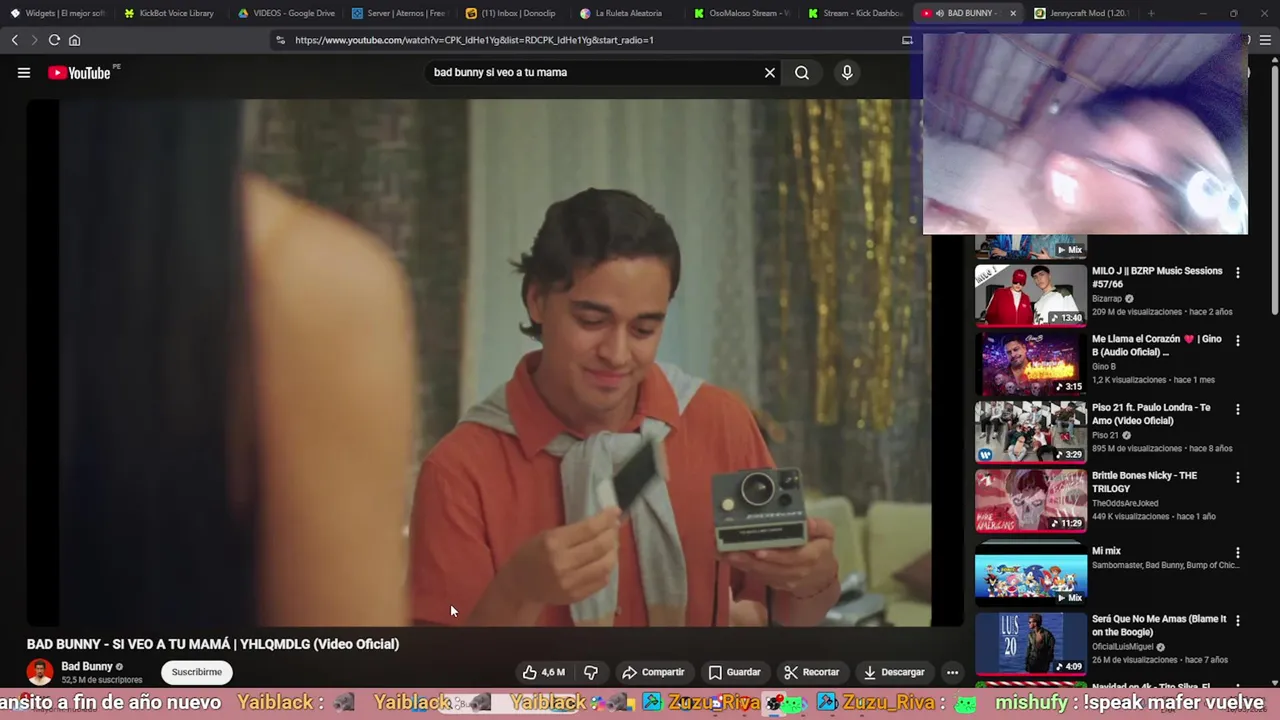This screenshot has height=720, width=1280.
Task: Clear the search box with the X
Action: [x=770, y=72]
